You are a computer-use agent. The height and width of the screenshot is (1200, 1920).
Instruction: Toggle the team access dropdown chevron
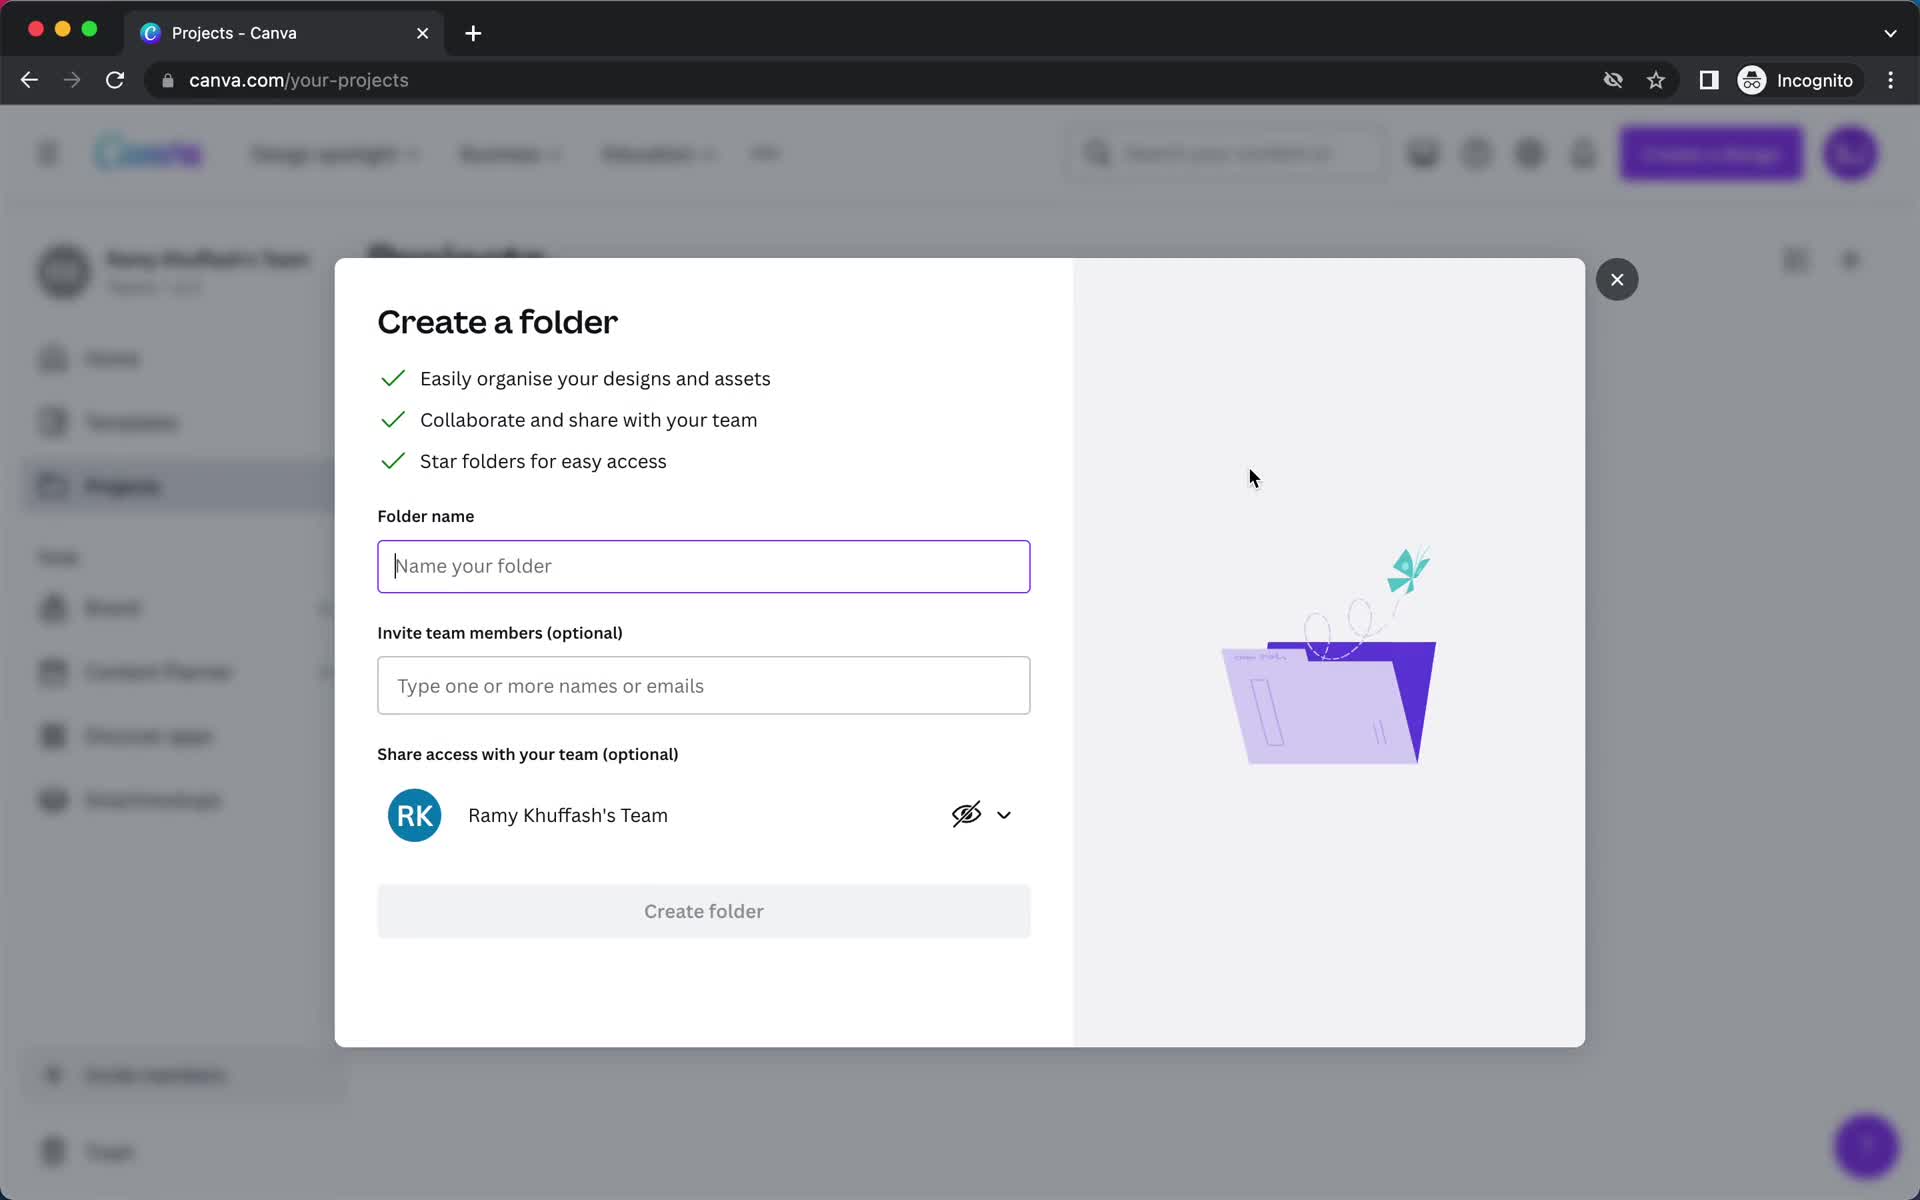tap(1004, 814)
